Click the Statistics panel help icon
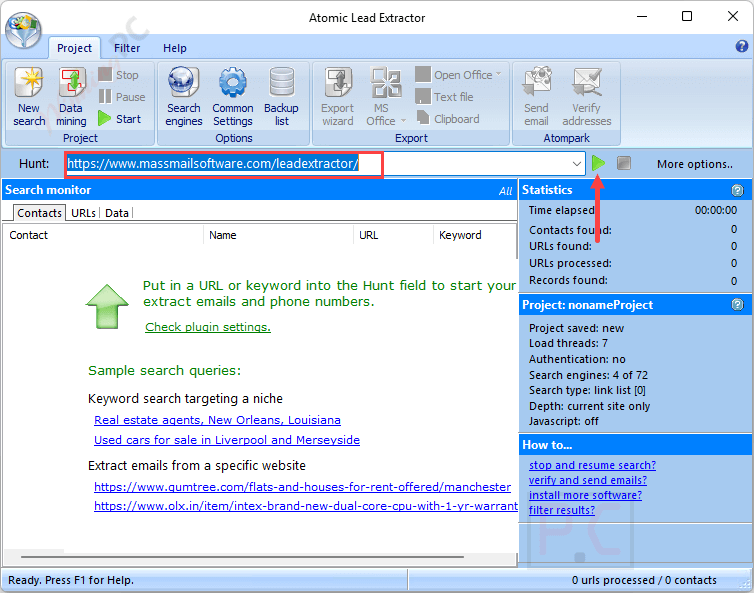The image size is (754, 593). (737, 190)
